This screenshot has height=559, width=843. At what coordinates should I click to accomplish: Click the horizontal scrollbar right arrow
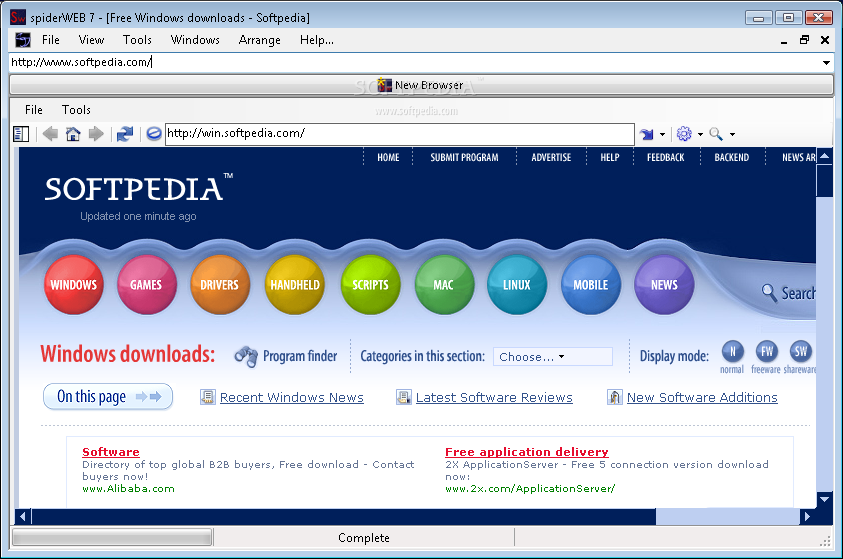pos(807,517)
